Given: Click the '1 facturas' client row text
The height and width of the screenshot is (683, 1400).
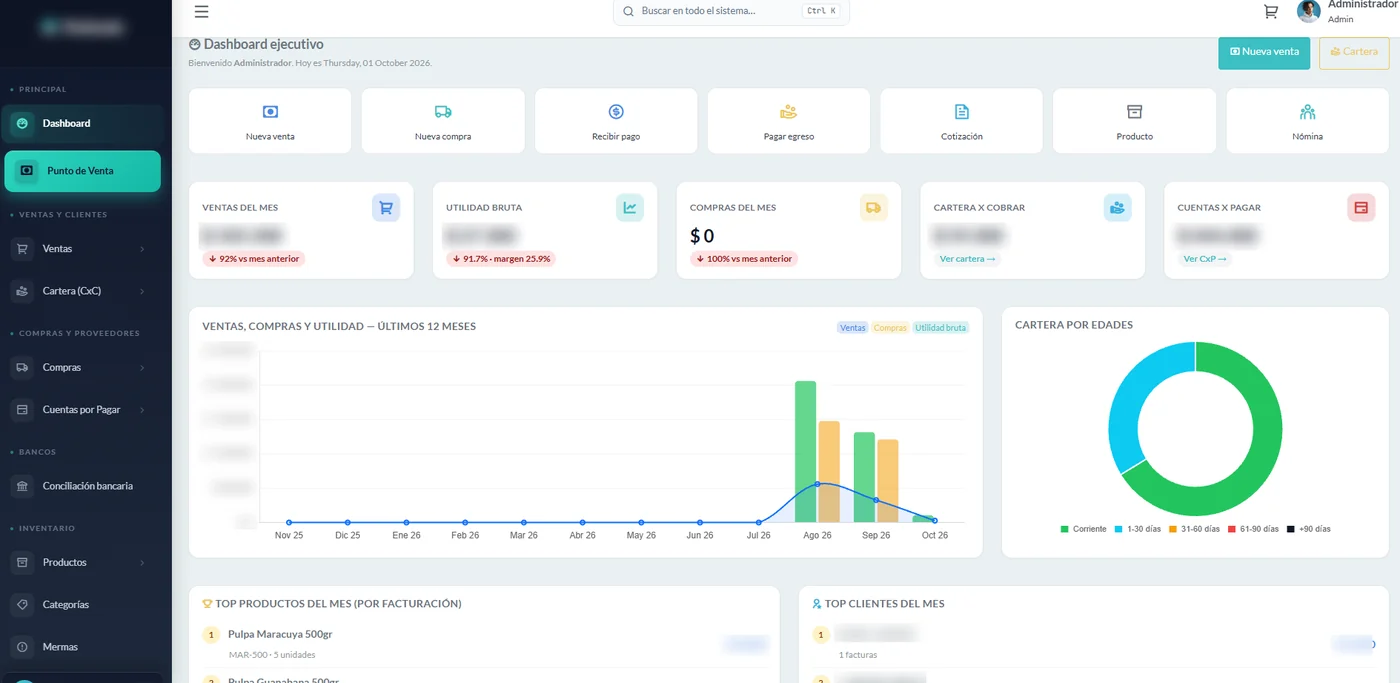Looking at the screenshot, I should tap(858, 655).
